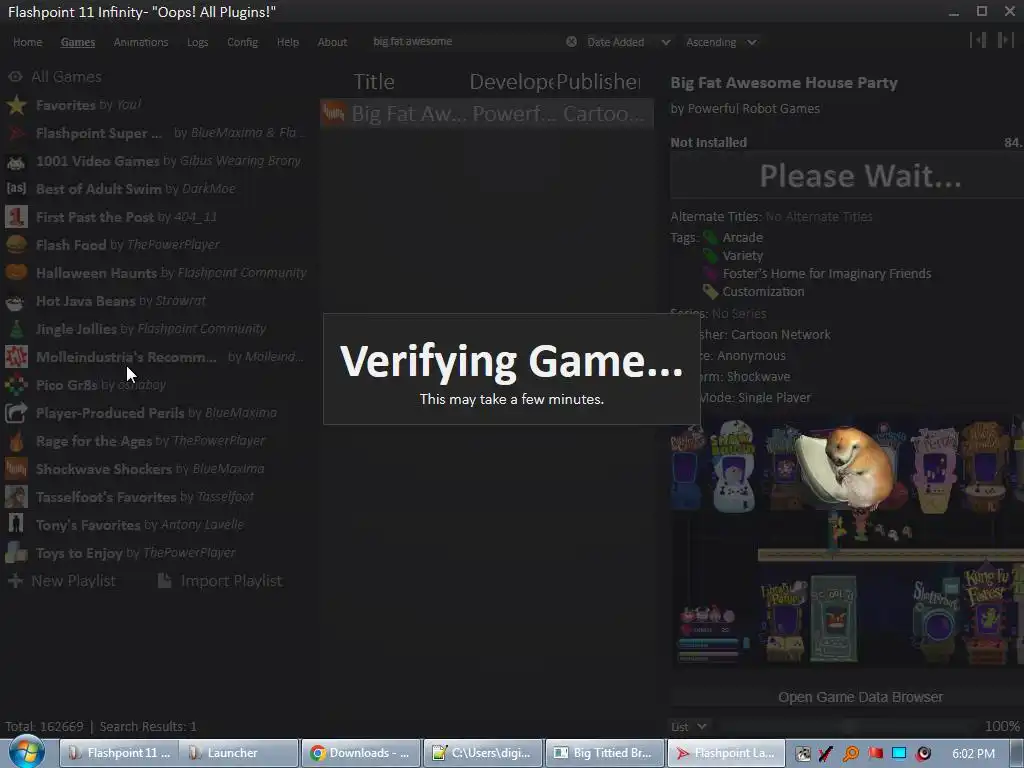Open the Config tab
This screenshot has height=768, width=1024.
(x=242, y=42)
